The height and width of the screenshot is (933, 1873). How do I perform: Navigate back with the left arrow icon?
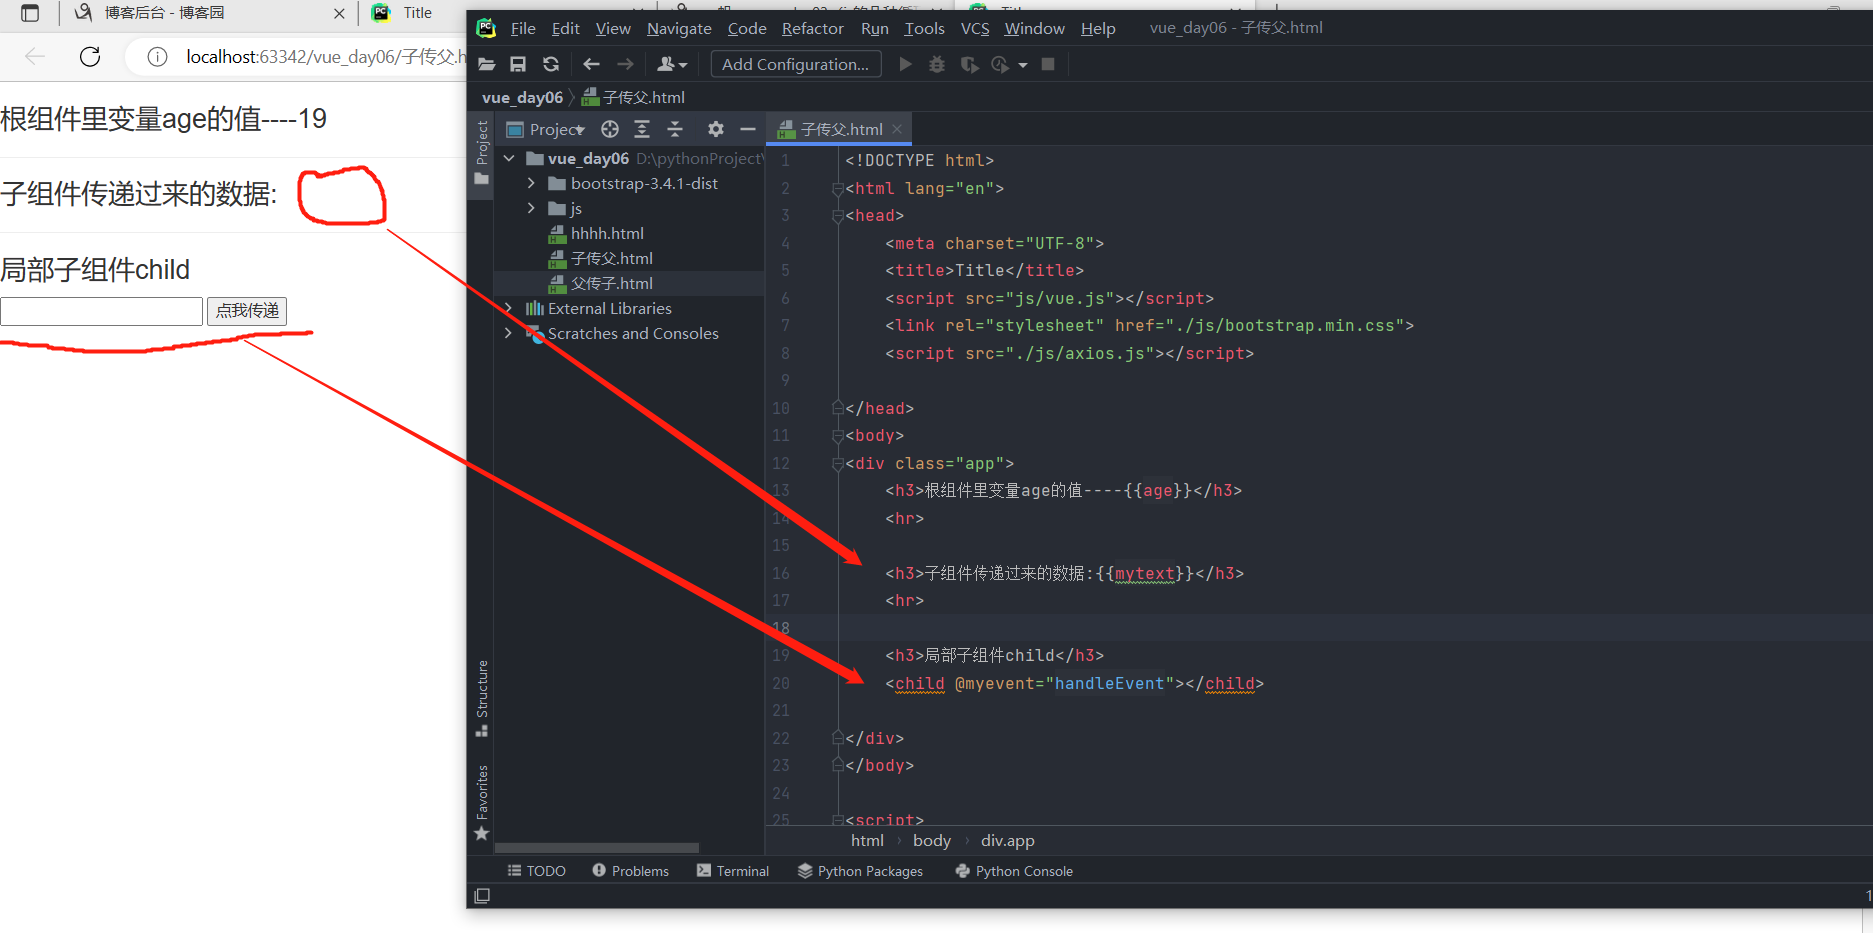pos(591,65)
